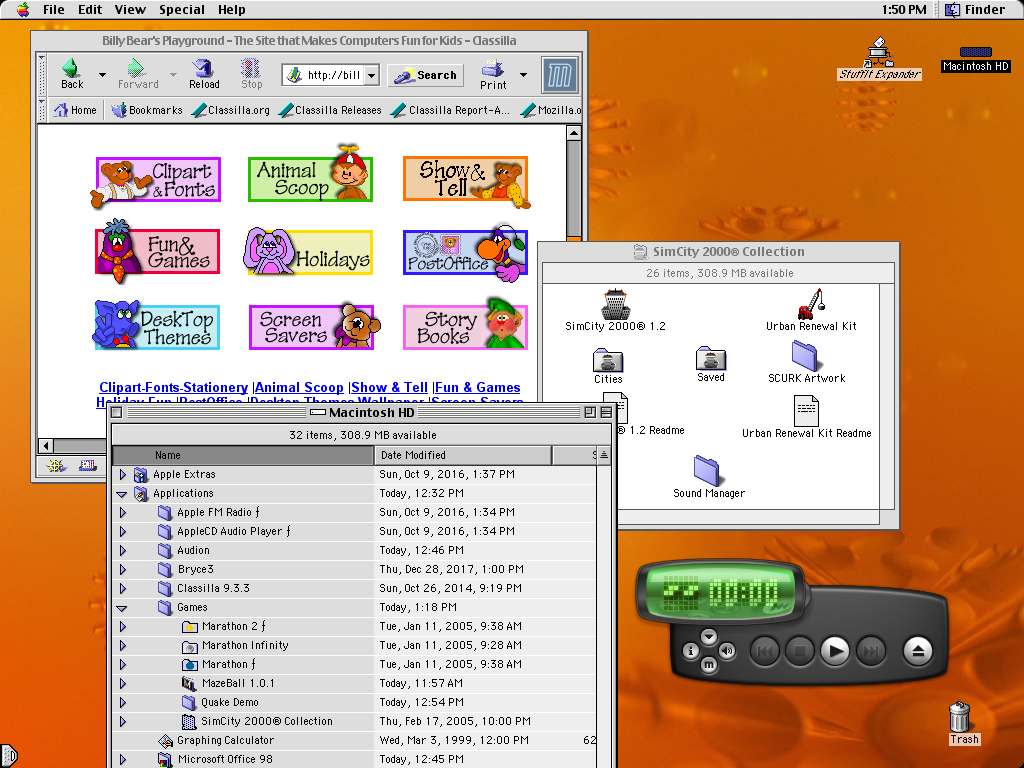Click the Print icon in browser toolbar
This screenshot has height=768, width=1024.
tap(493, 73)
